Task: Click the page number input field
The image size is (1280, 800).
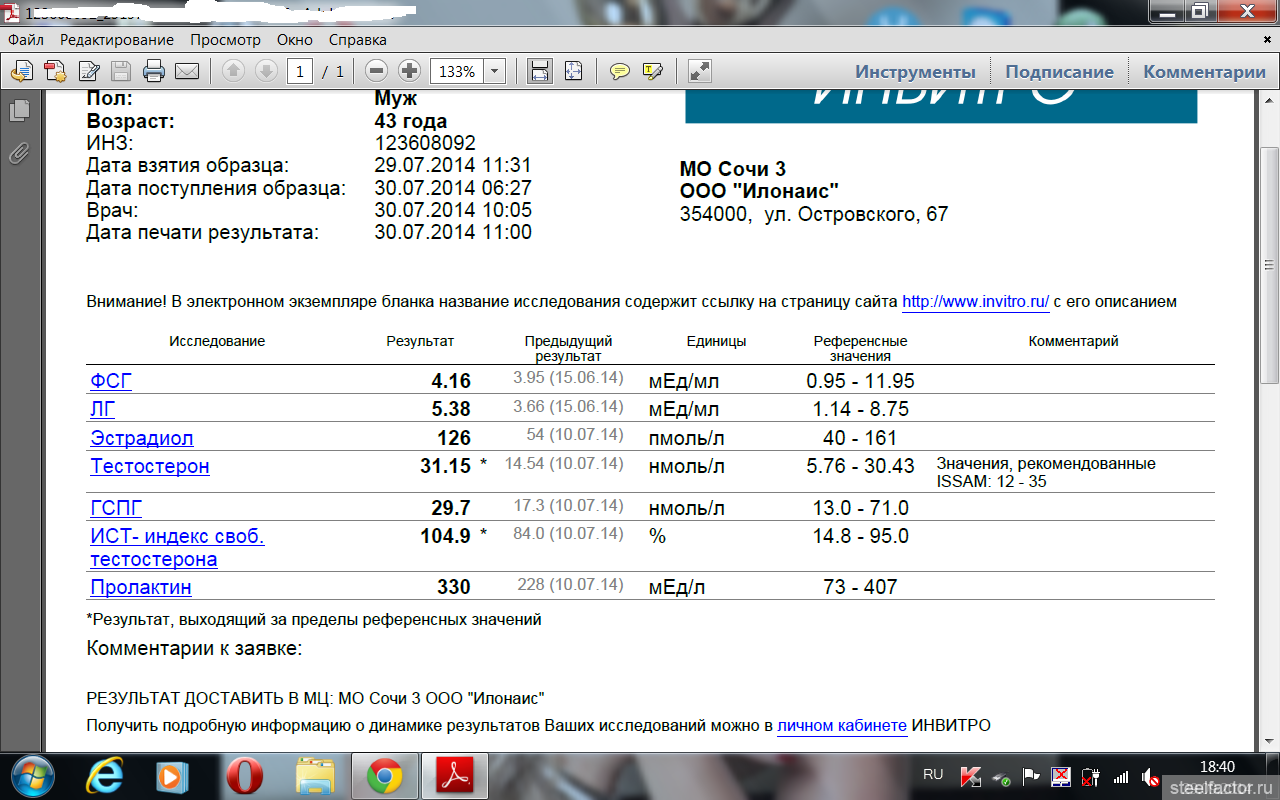Action: 299,71
